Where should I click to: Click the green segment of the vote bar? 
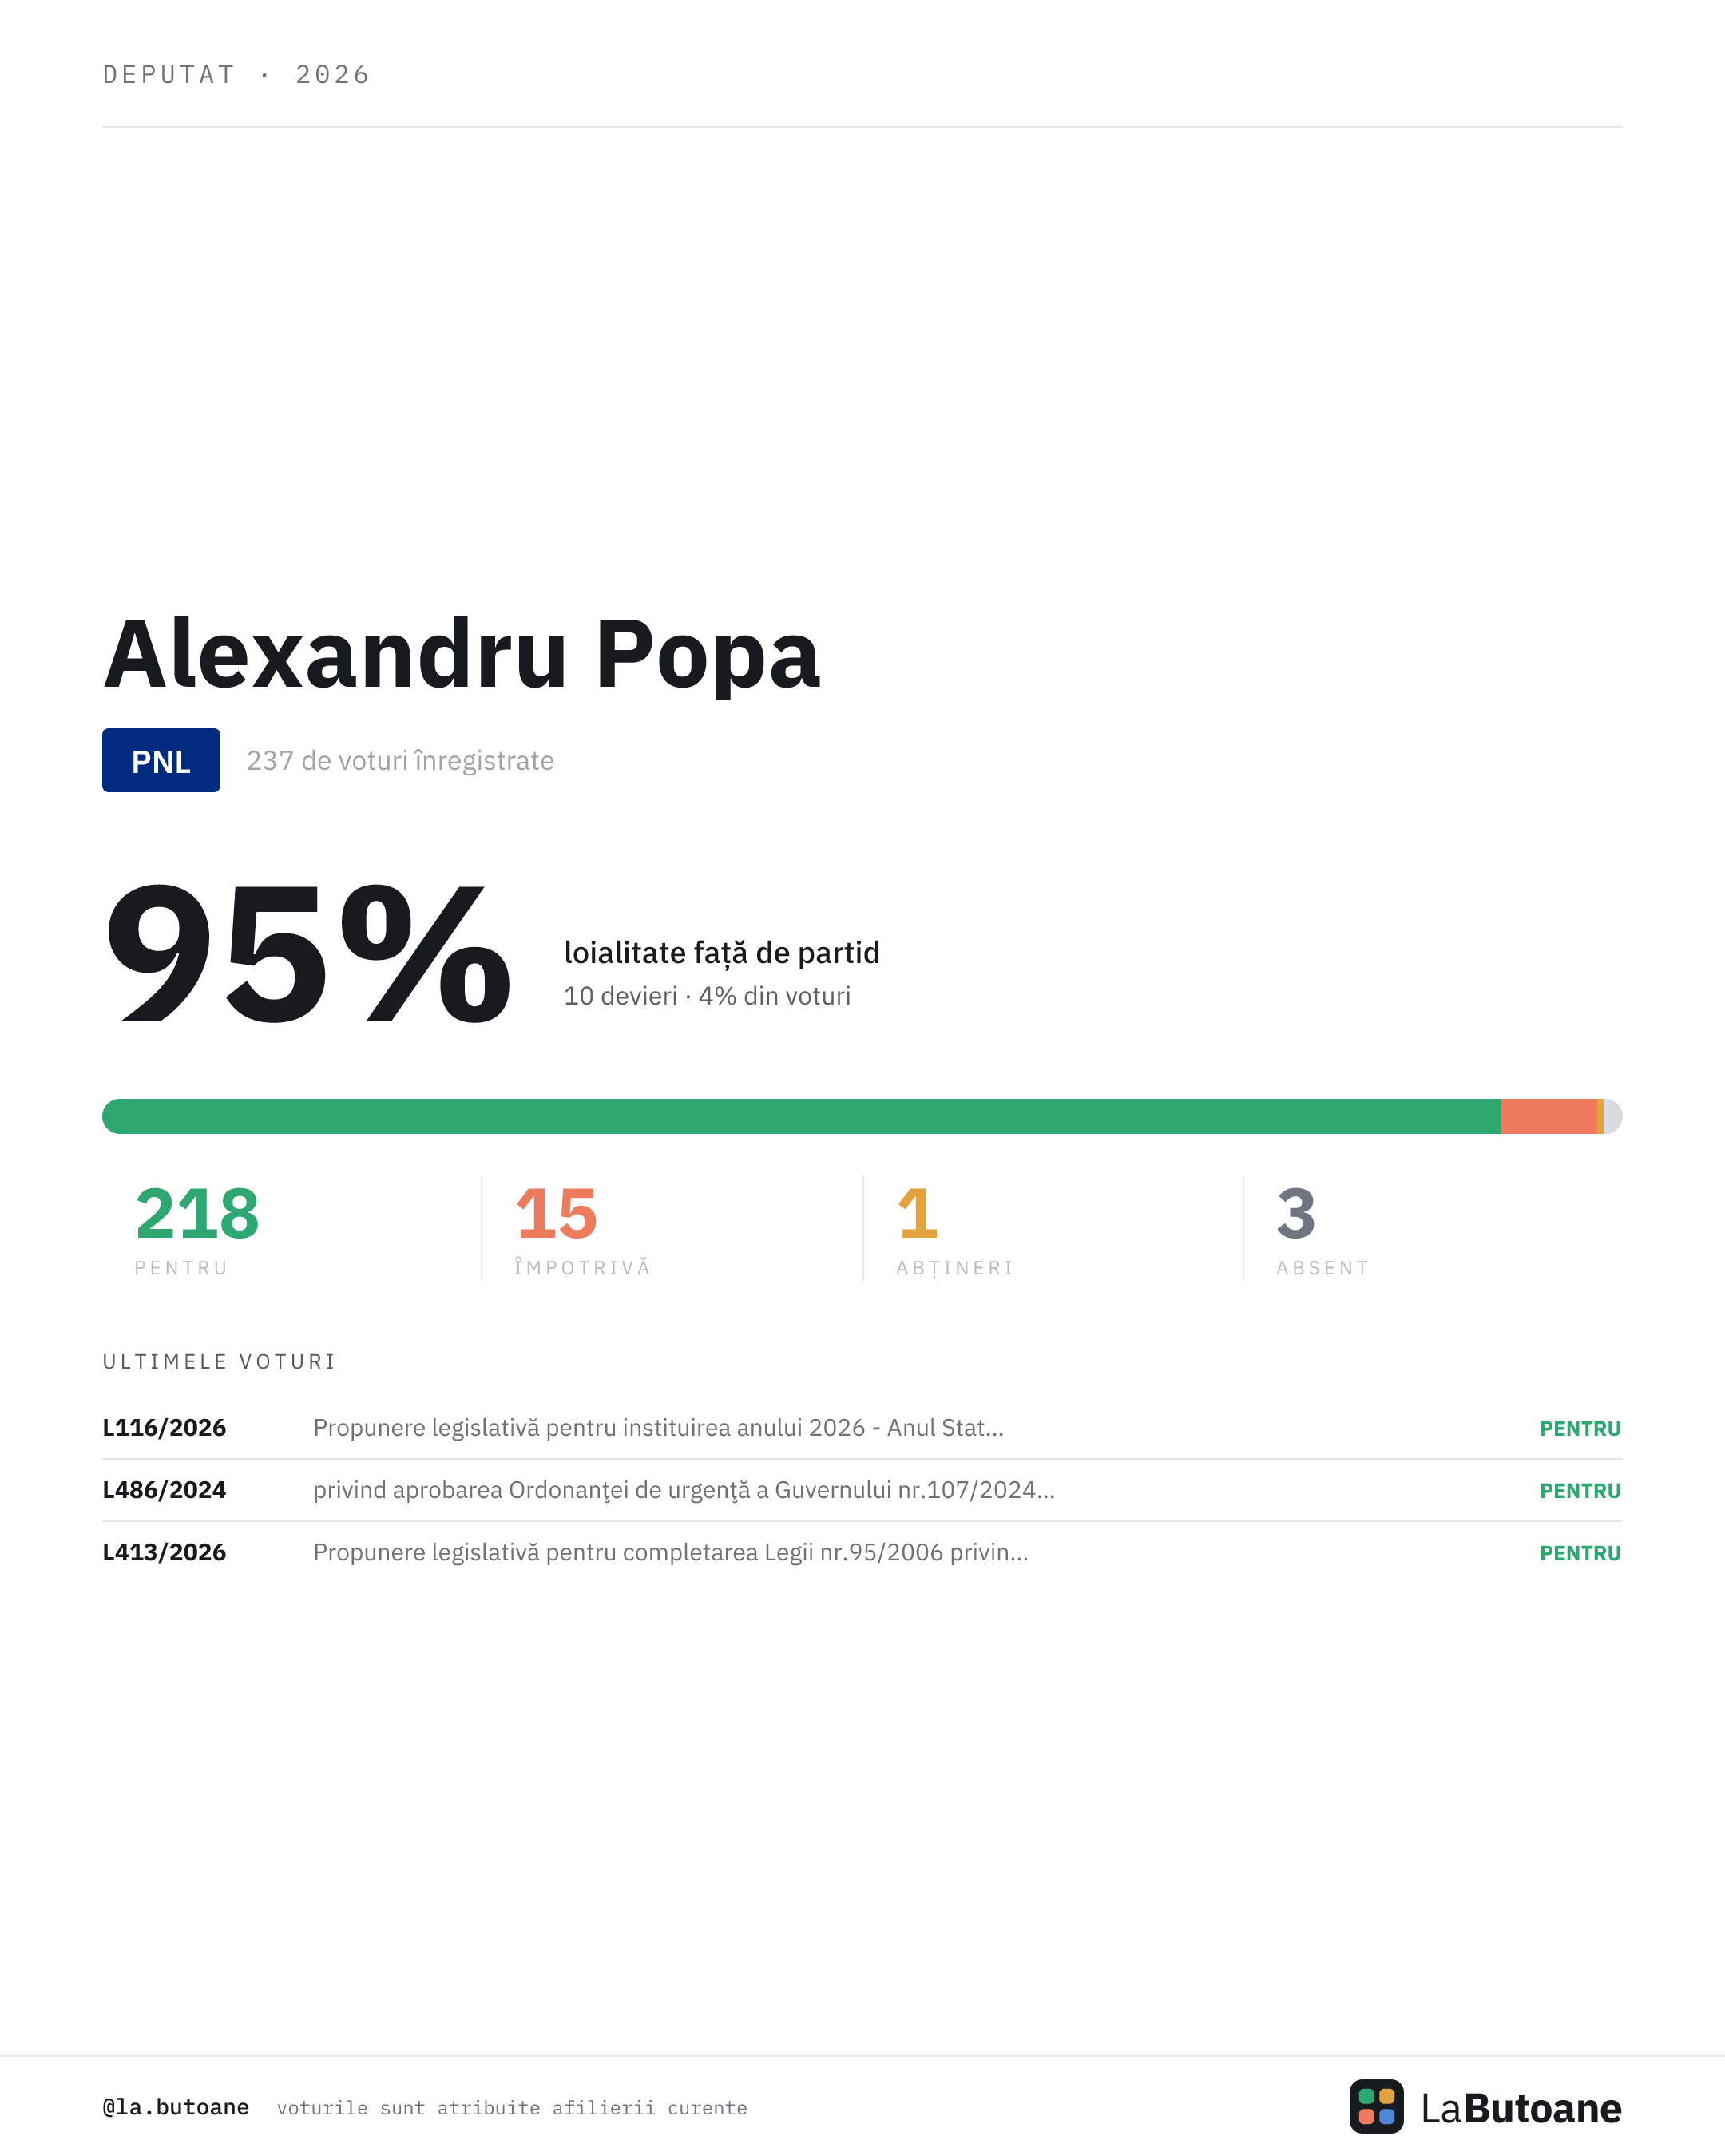[x=801, y=1116]
